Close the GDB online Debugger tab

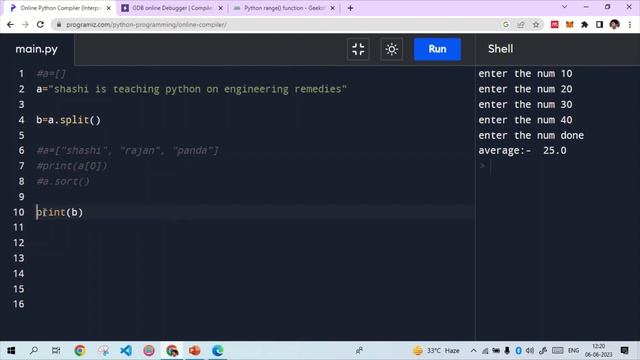[x=220, y=8]
